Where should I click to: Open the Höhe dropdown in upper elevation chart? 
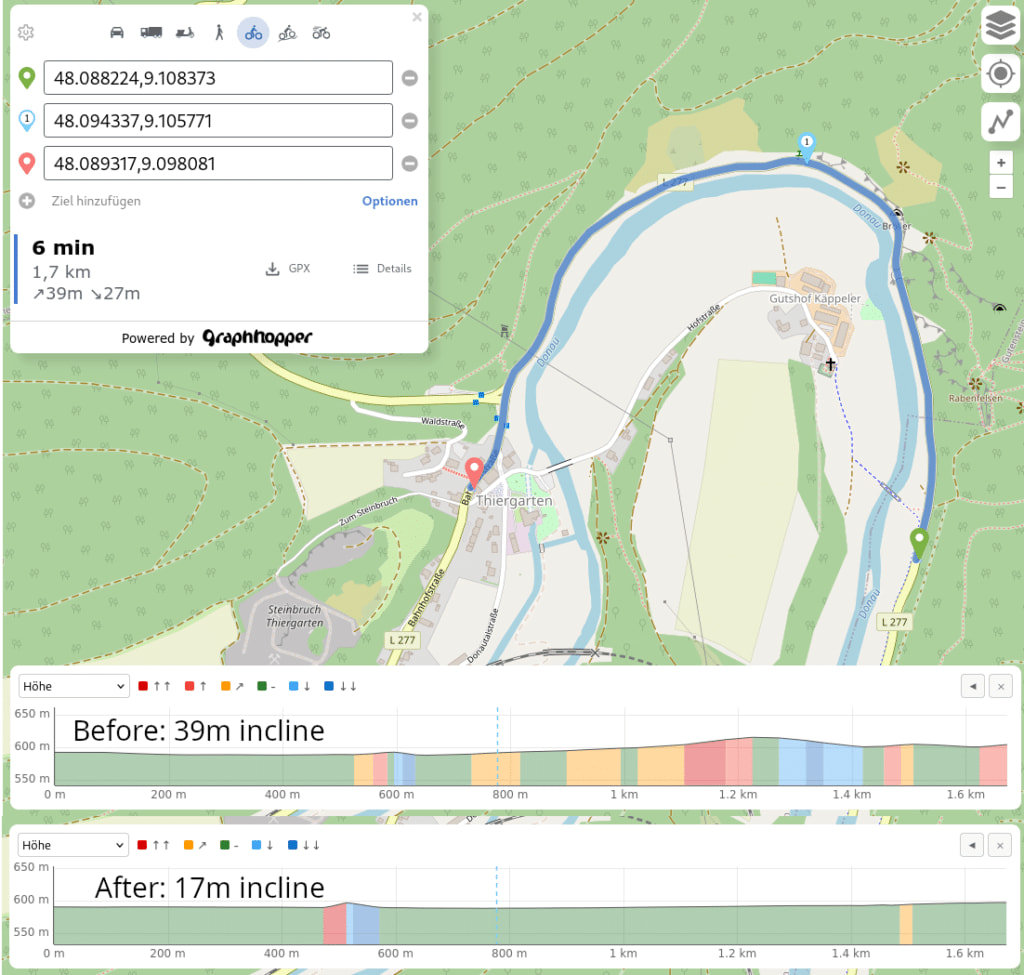(74, 686)
